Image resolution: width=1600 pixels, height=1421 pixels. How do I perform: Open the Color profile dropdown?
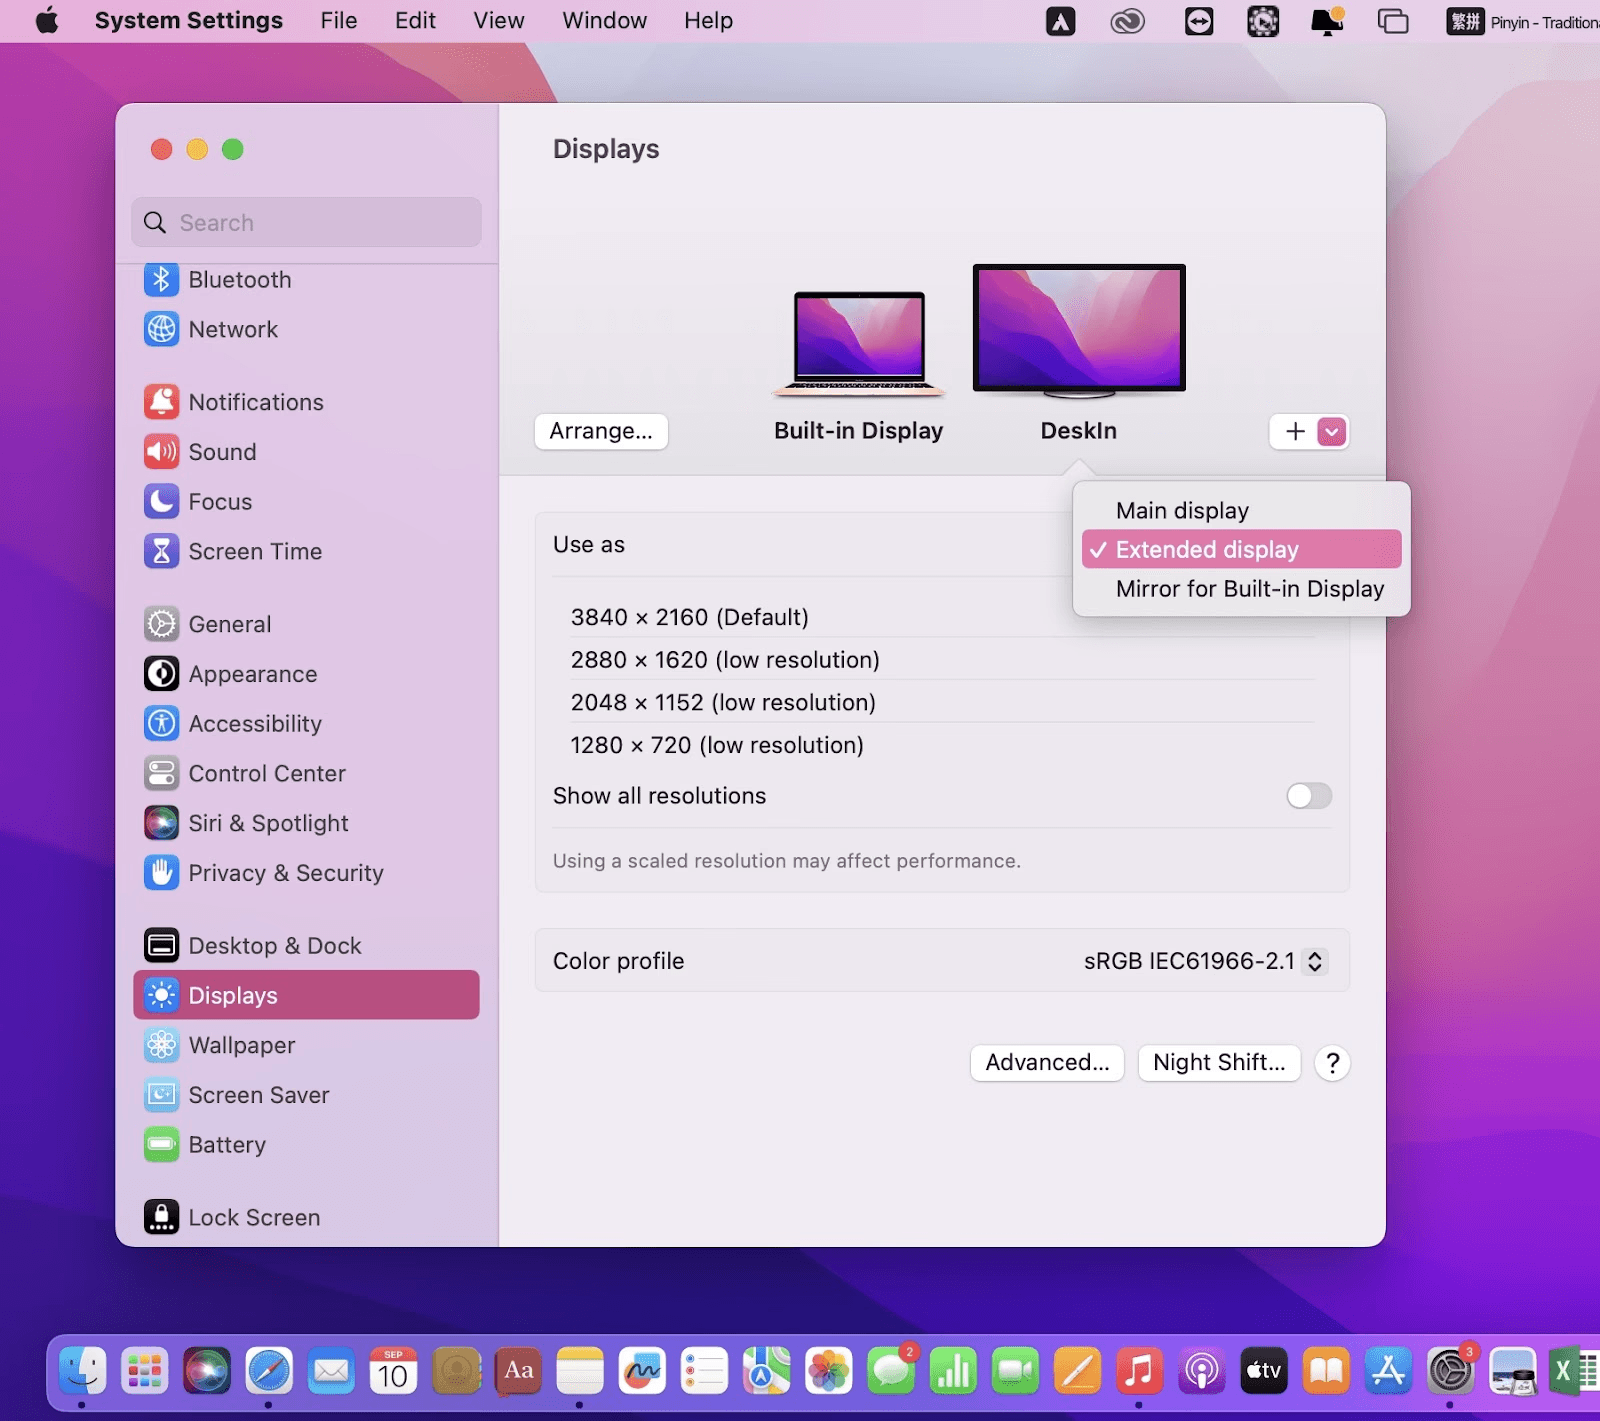pos(1205,961)
